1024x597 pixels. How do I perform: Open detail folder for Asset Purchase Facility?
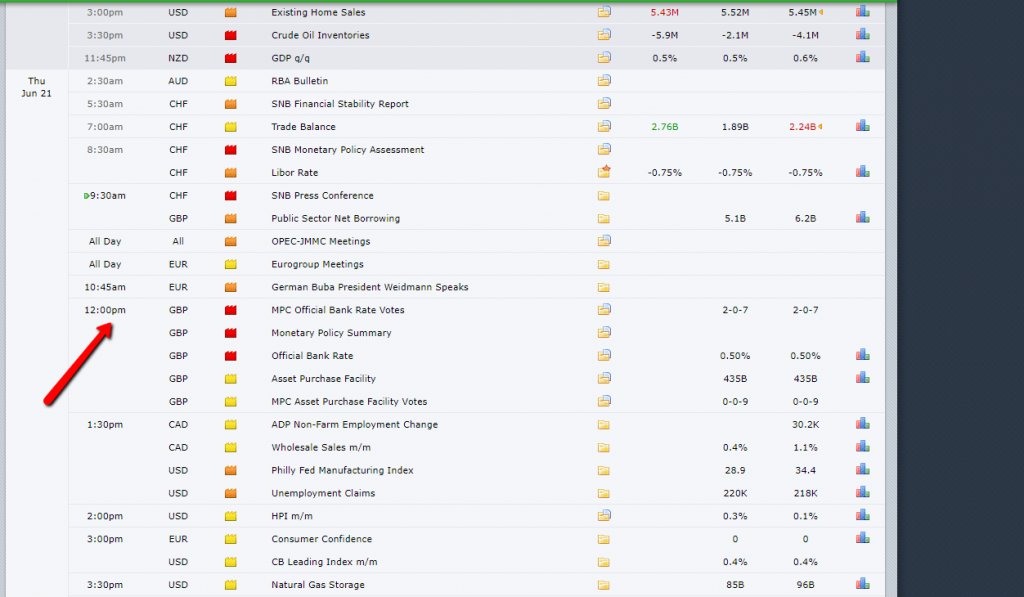coord(604,378)
